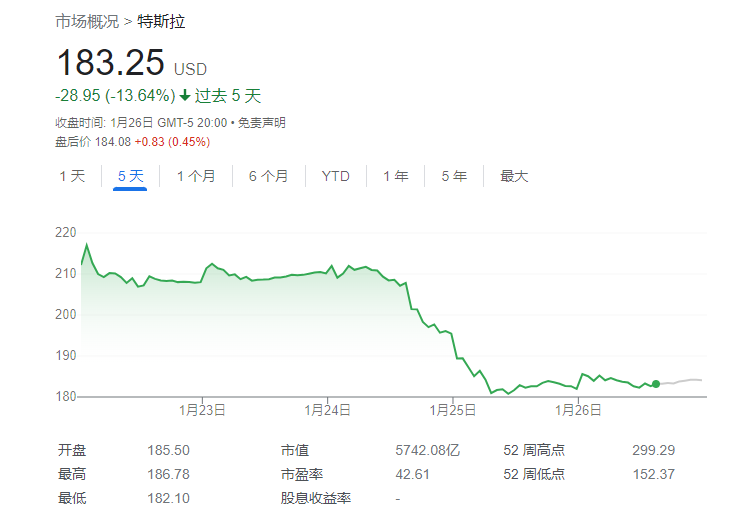Click the 1月26日 axis label

point(578,410)
